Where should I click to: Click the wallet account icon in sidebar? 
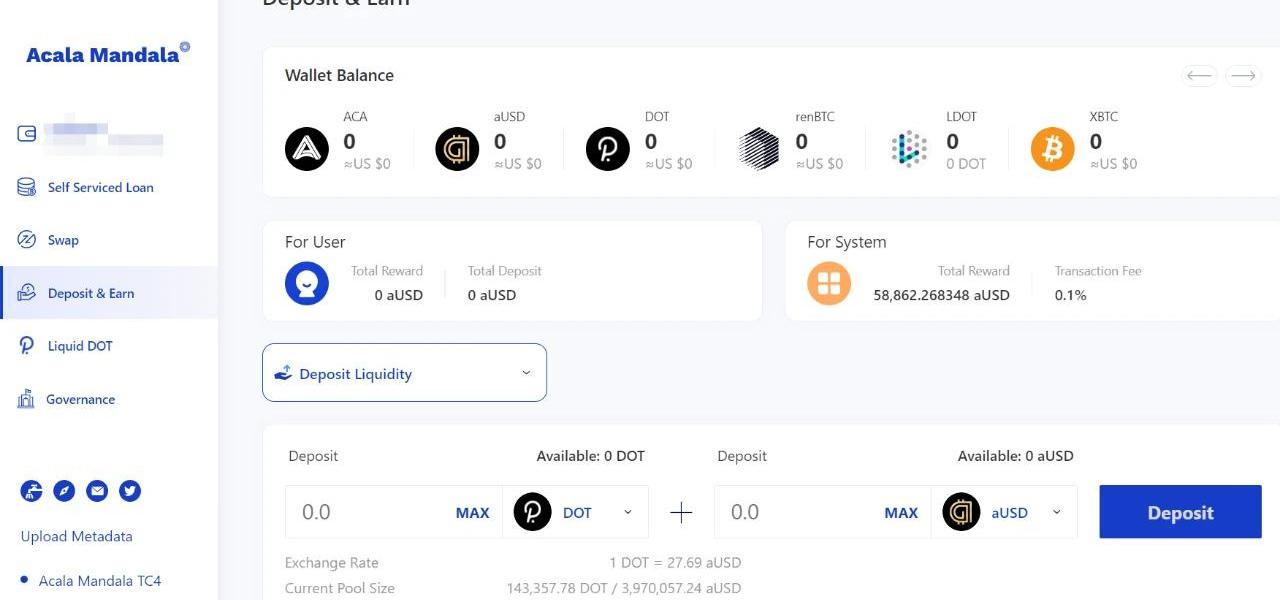pos(27,134)
